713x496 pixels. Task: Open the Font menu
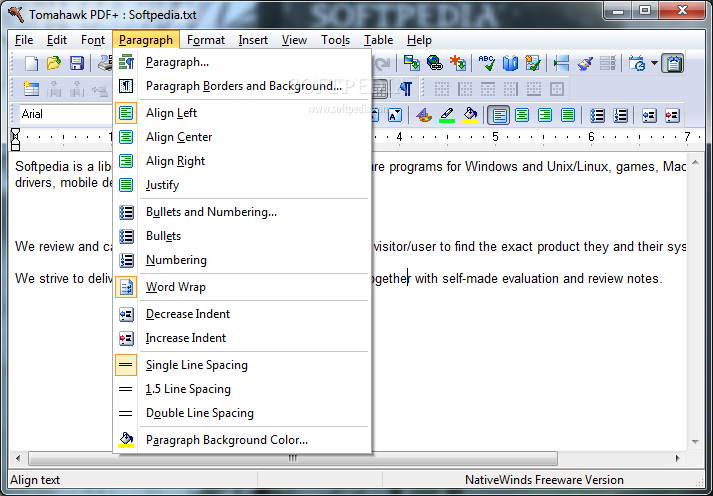93,40
